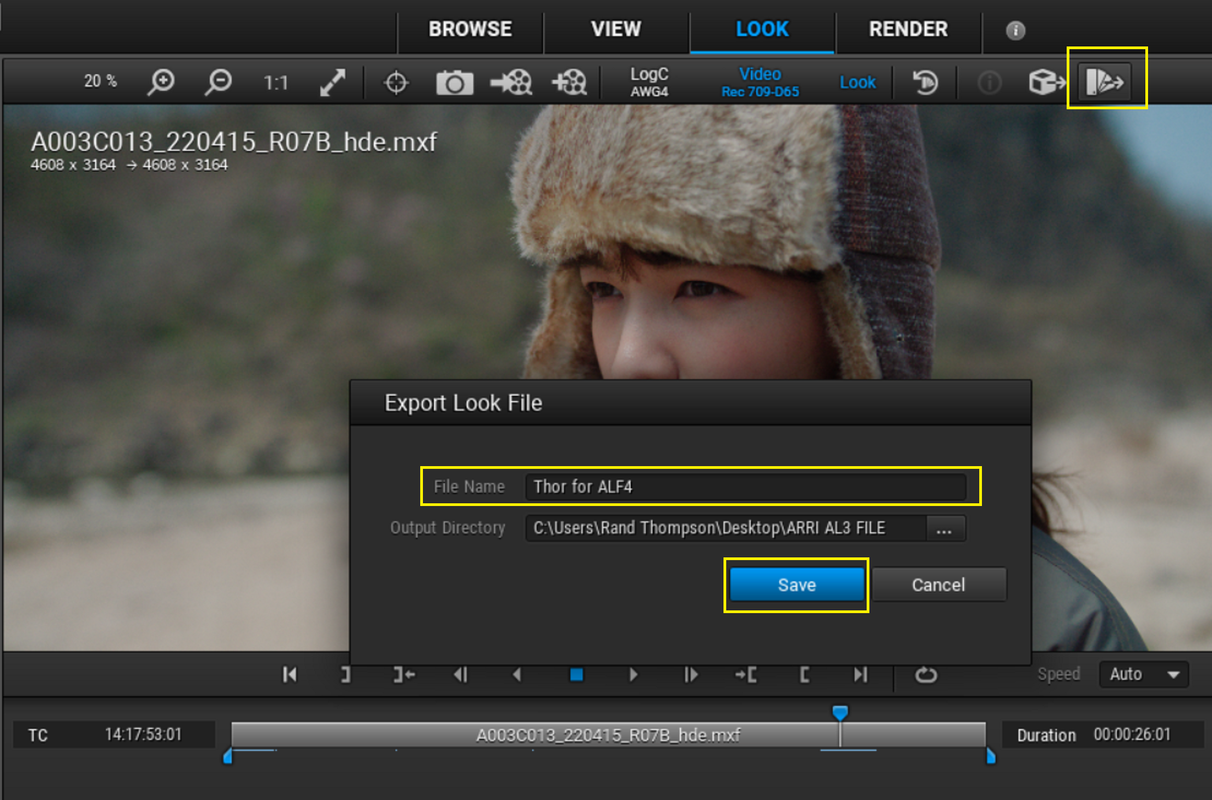Viewport: 1212px width, 800px height.
Task: Toggle loop playback
Action: click(926, 675)
